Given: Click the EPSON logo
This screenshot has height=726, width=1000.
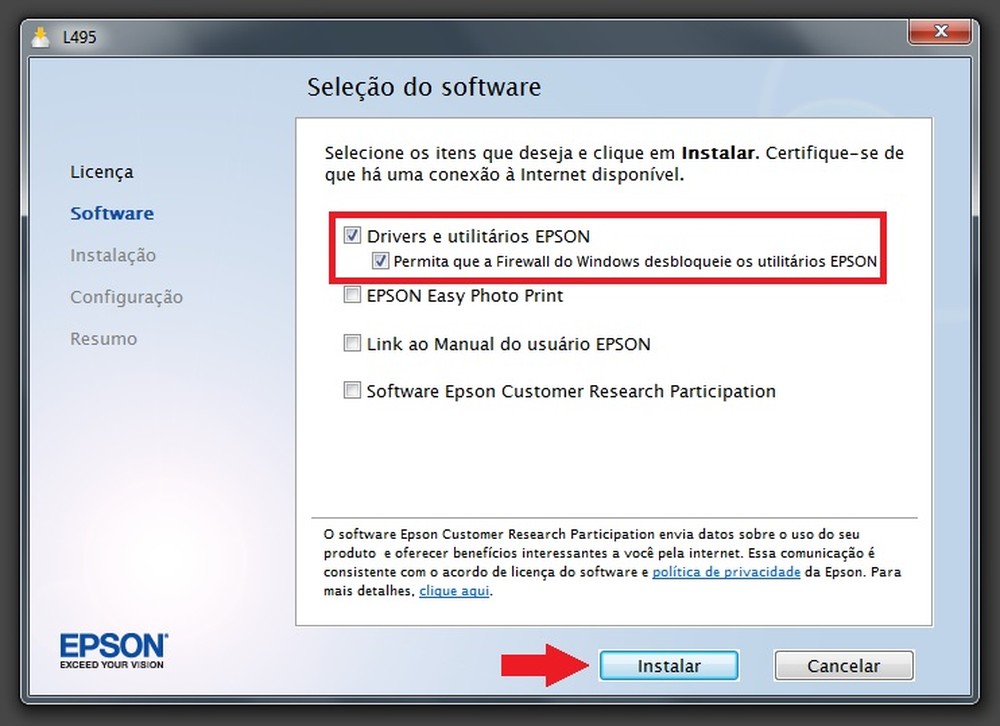Looking at the screenshot, I should [x=114, y=651].
